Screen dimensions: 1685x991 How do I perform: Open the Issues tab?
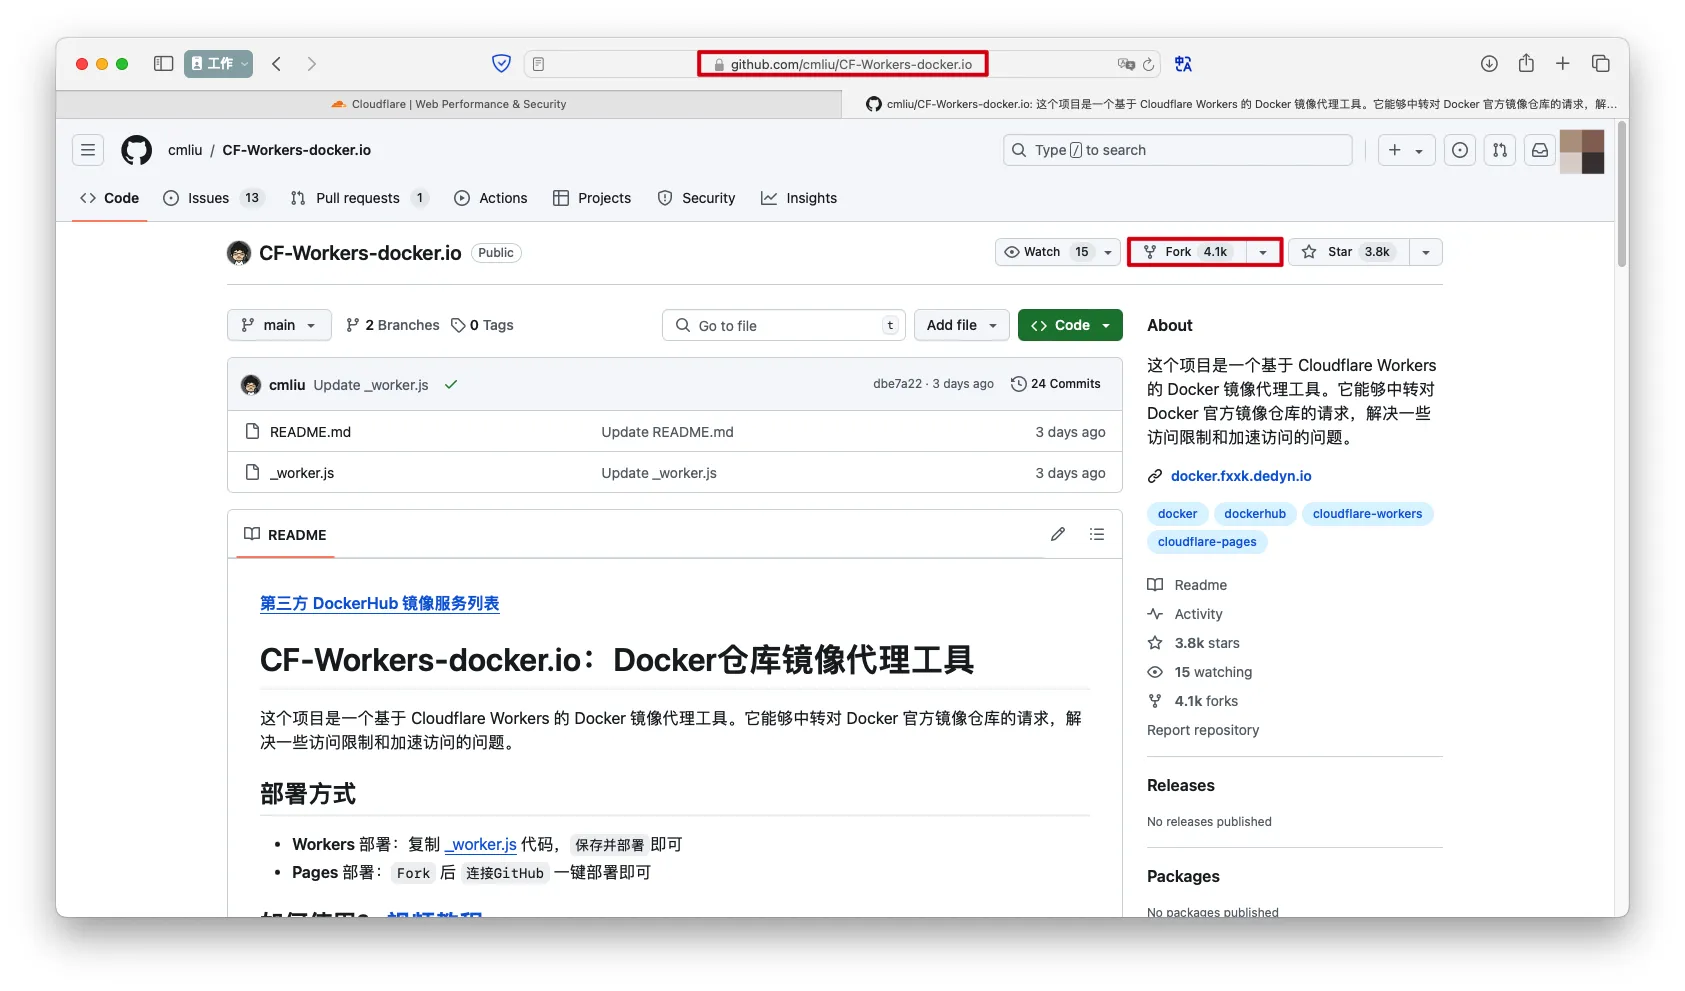click(x=213, y=198)
